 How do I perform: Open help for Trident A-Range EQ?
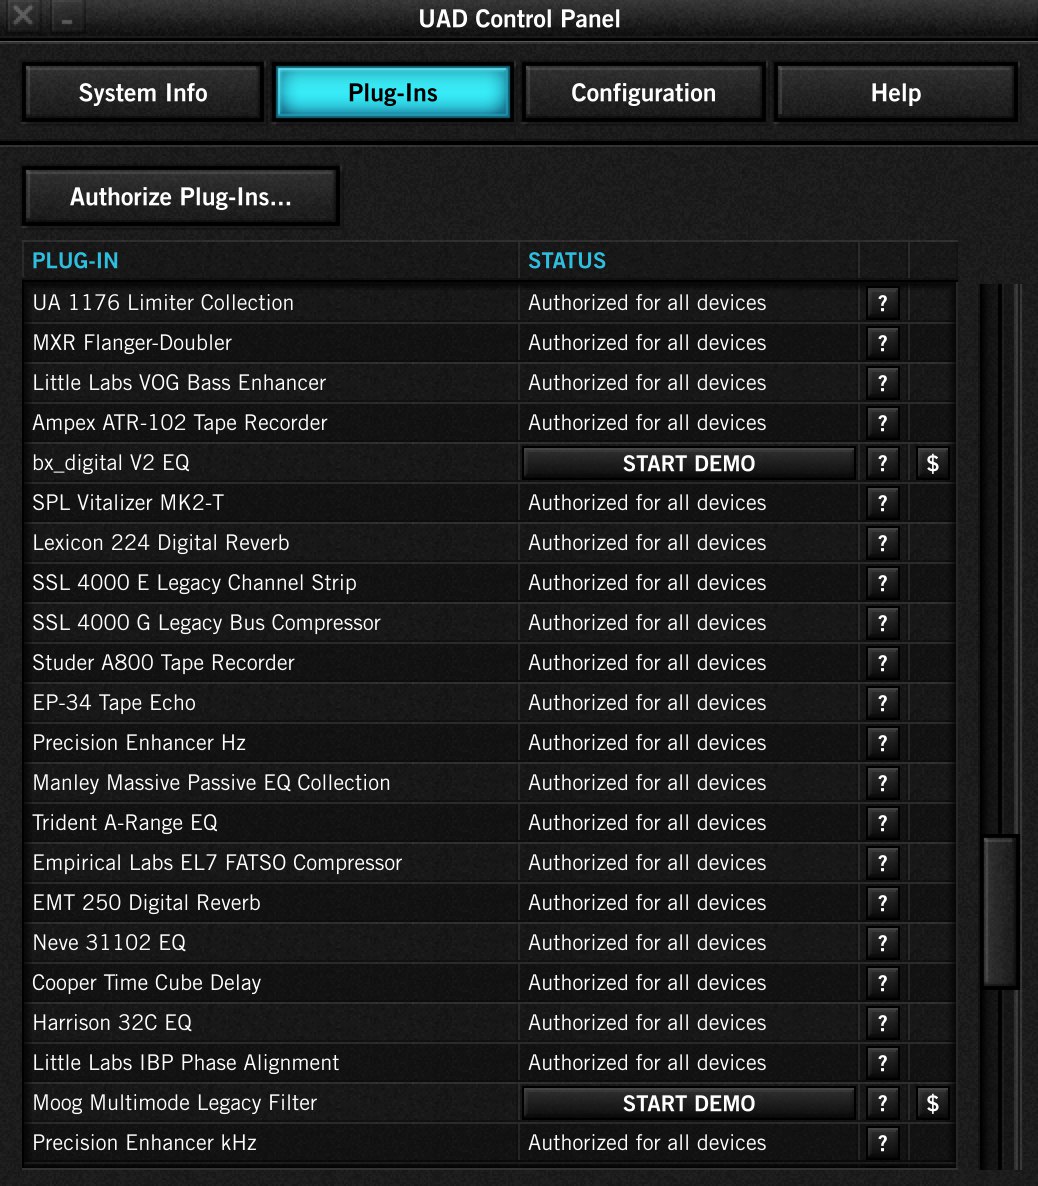pos(882,824)
